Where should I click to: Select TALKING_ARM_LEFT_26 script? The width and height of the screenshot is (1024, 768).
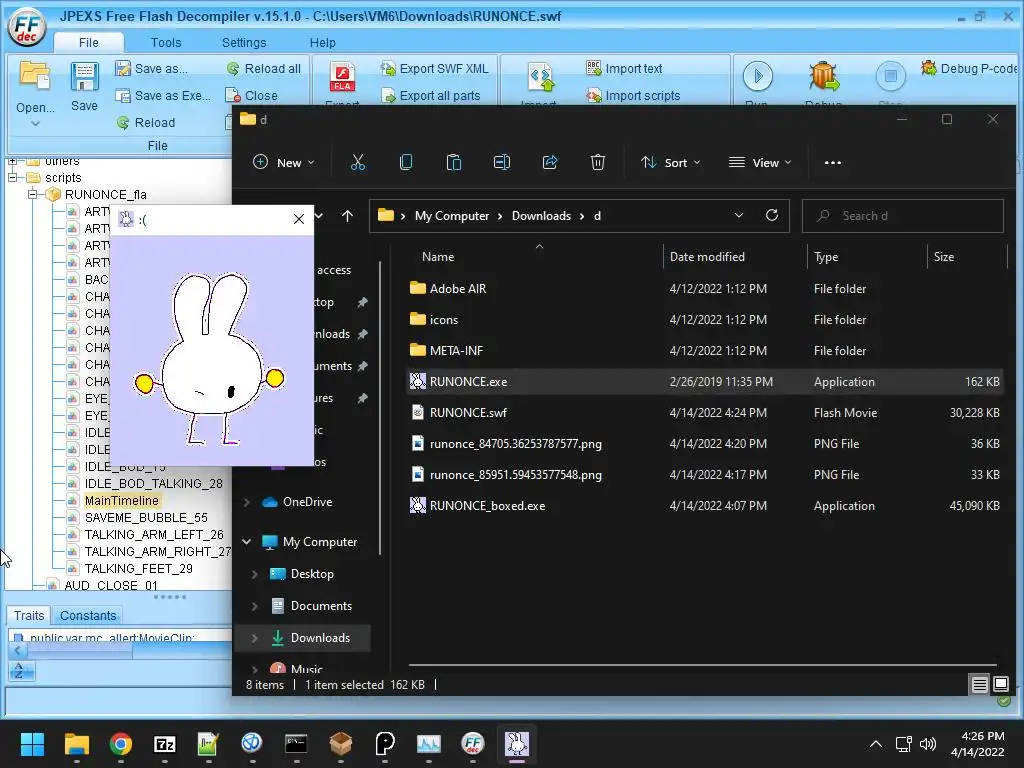[x=153, y=534]
